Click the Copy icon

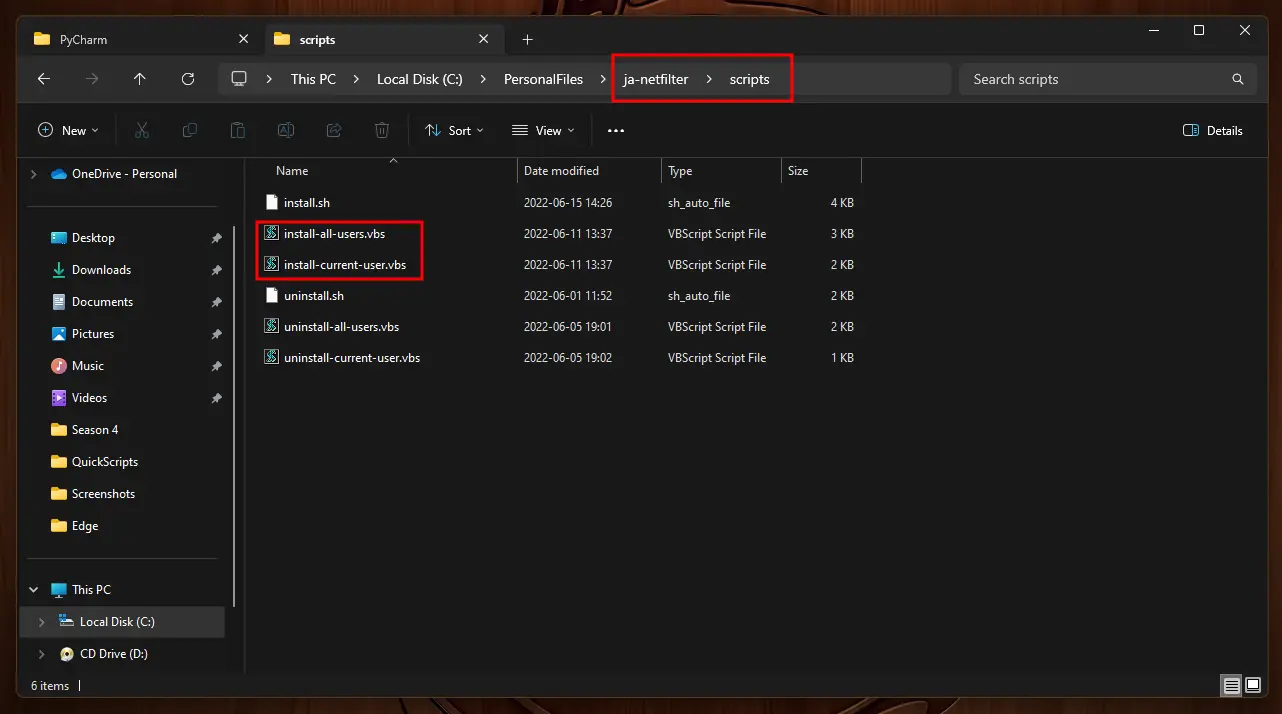pyautogui.click(x=189, y=130)
